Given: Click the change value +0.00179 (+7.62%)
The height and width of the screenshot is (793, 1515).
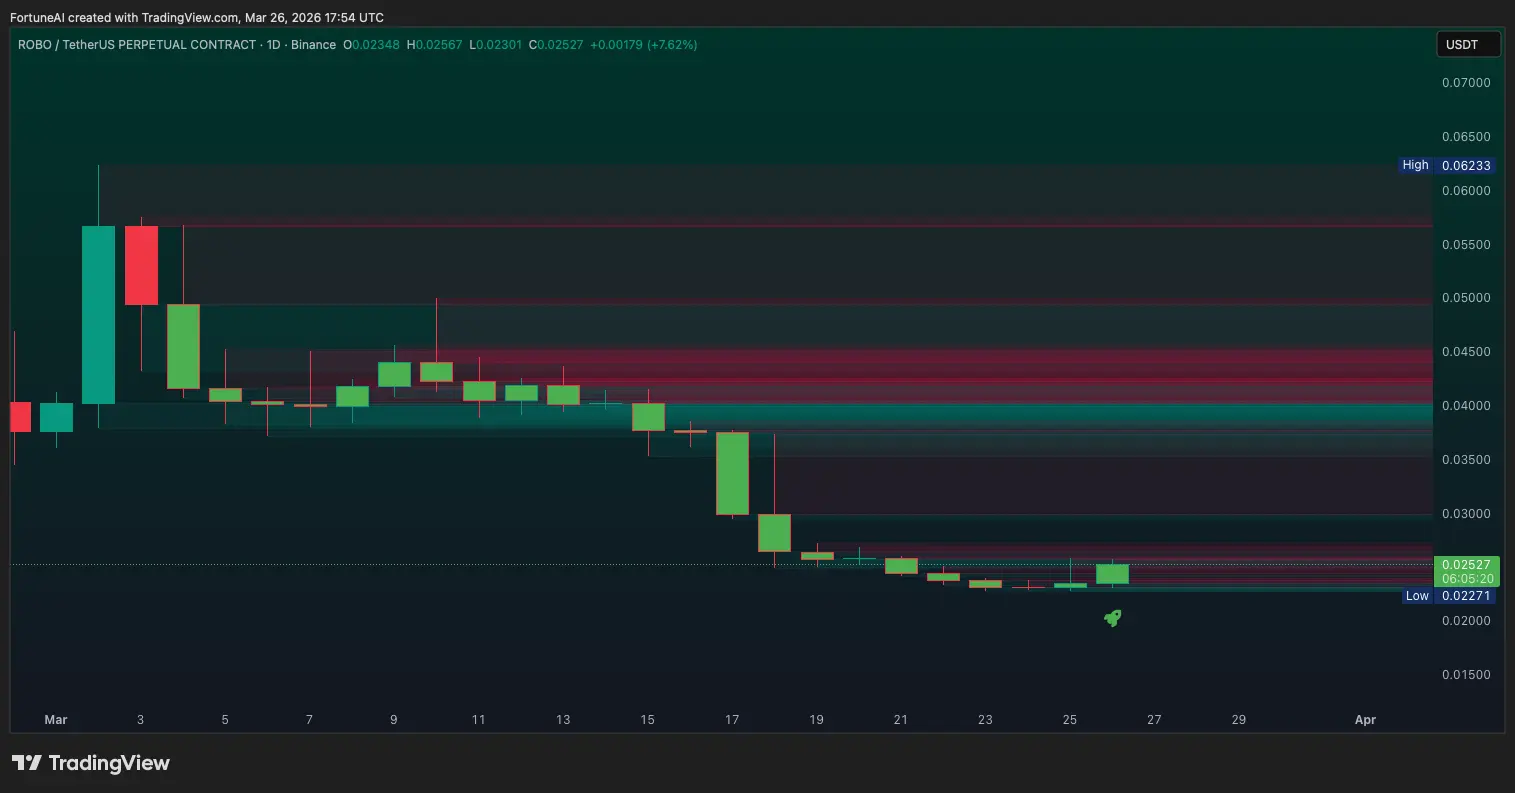Looking at the screenshot, I should point(644,45).
